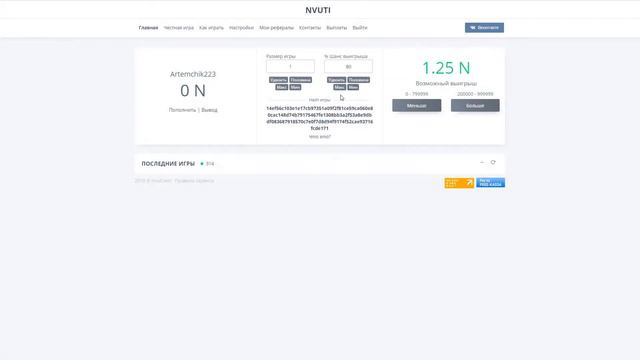The width and height of the screenshot is (640, 360).
Task: Click the % Шанс выигрыша input field
Action: click(x=348, y=66)
